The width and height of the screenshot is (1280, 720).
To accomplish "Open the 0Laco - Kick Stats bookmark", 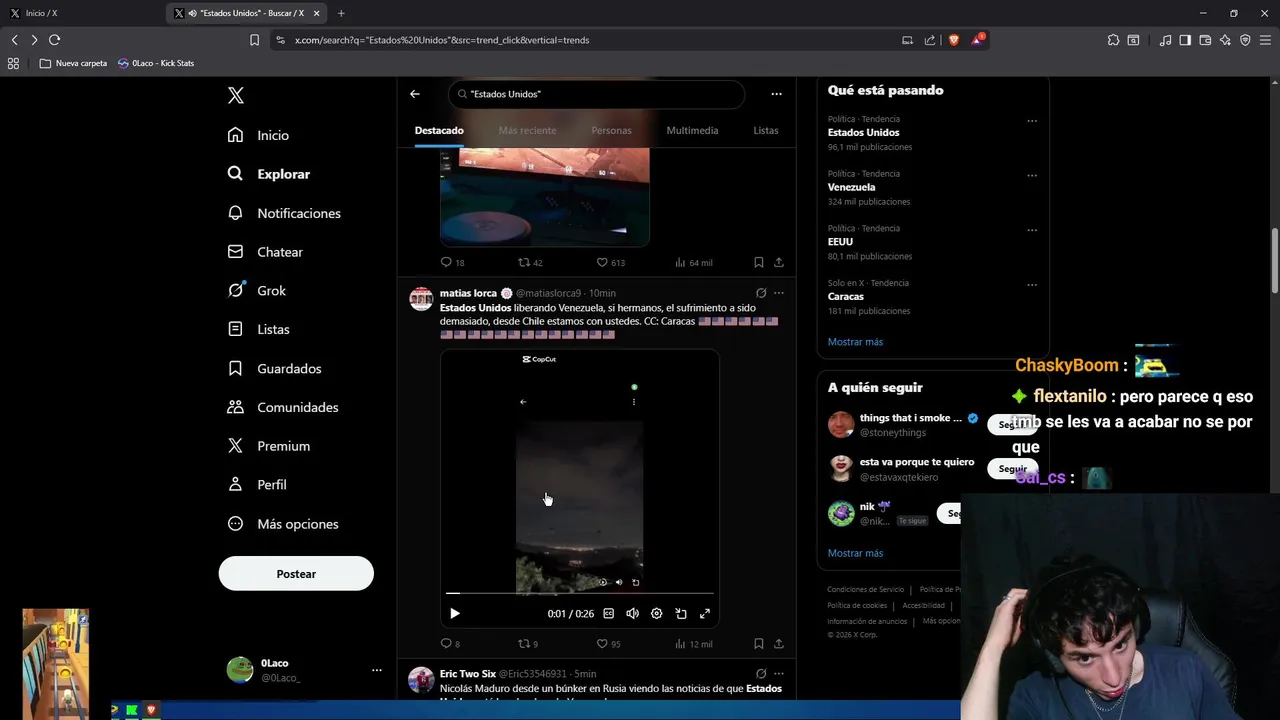I will click(155, 63).
